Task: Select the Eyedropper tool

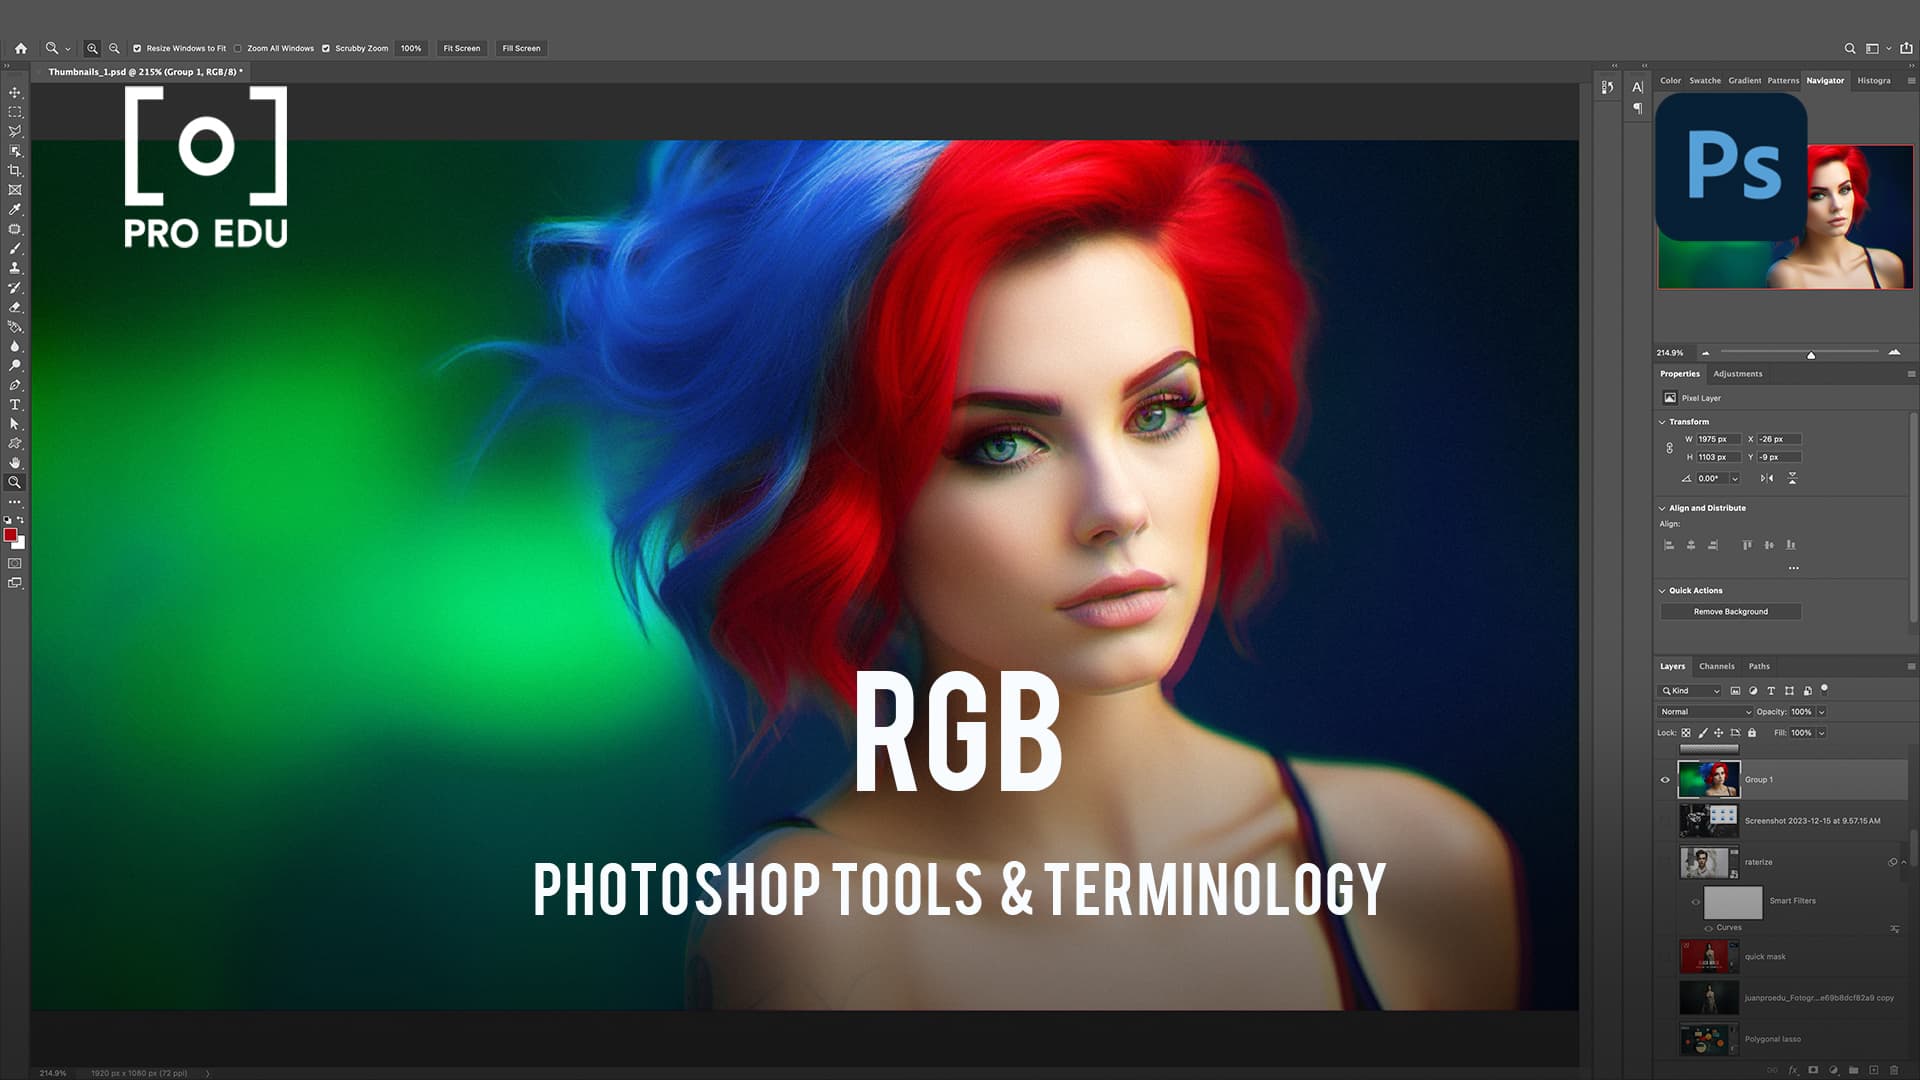Action: pyautogui.click(x=15, y=210)
